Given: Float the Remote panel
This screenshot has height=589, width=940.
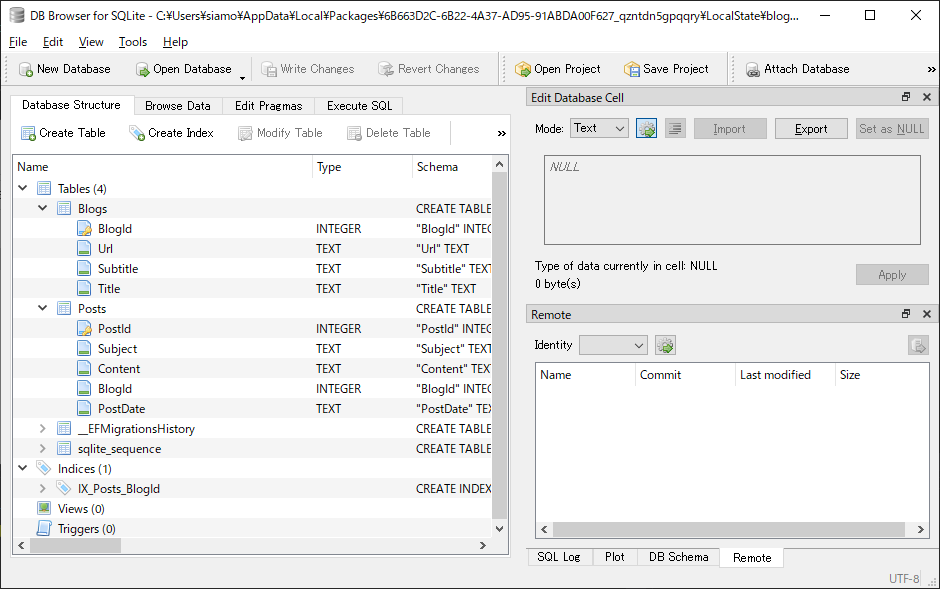Looking at the screenshot, I should 906,313.
